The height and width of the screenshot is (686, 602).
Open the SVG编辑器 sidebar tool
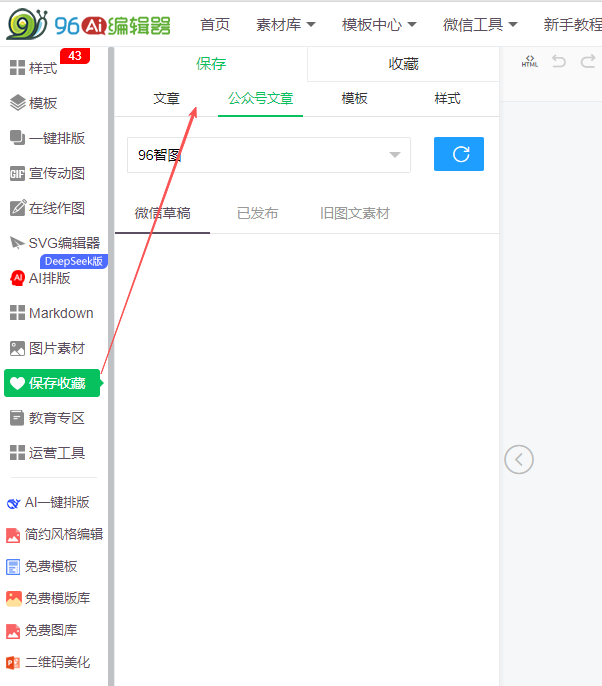click(x=55, y=242)
